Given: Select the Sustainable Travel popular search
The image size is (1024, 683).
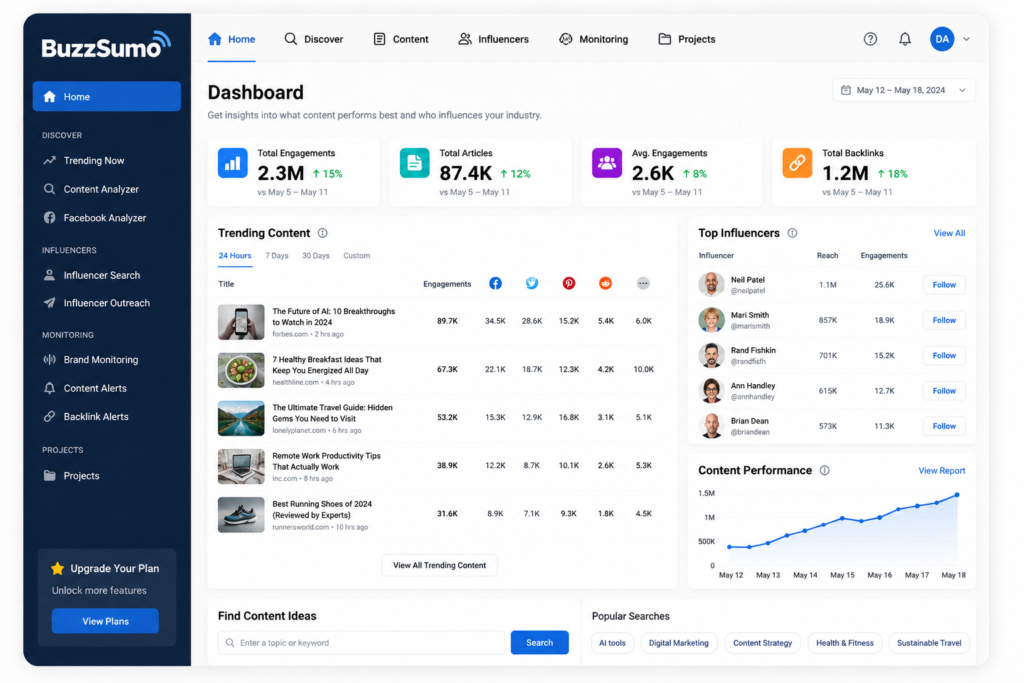Looking at the screenshot, I should [929, 643].
